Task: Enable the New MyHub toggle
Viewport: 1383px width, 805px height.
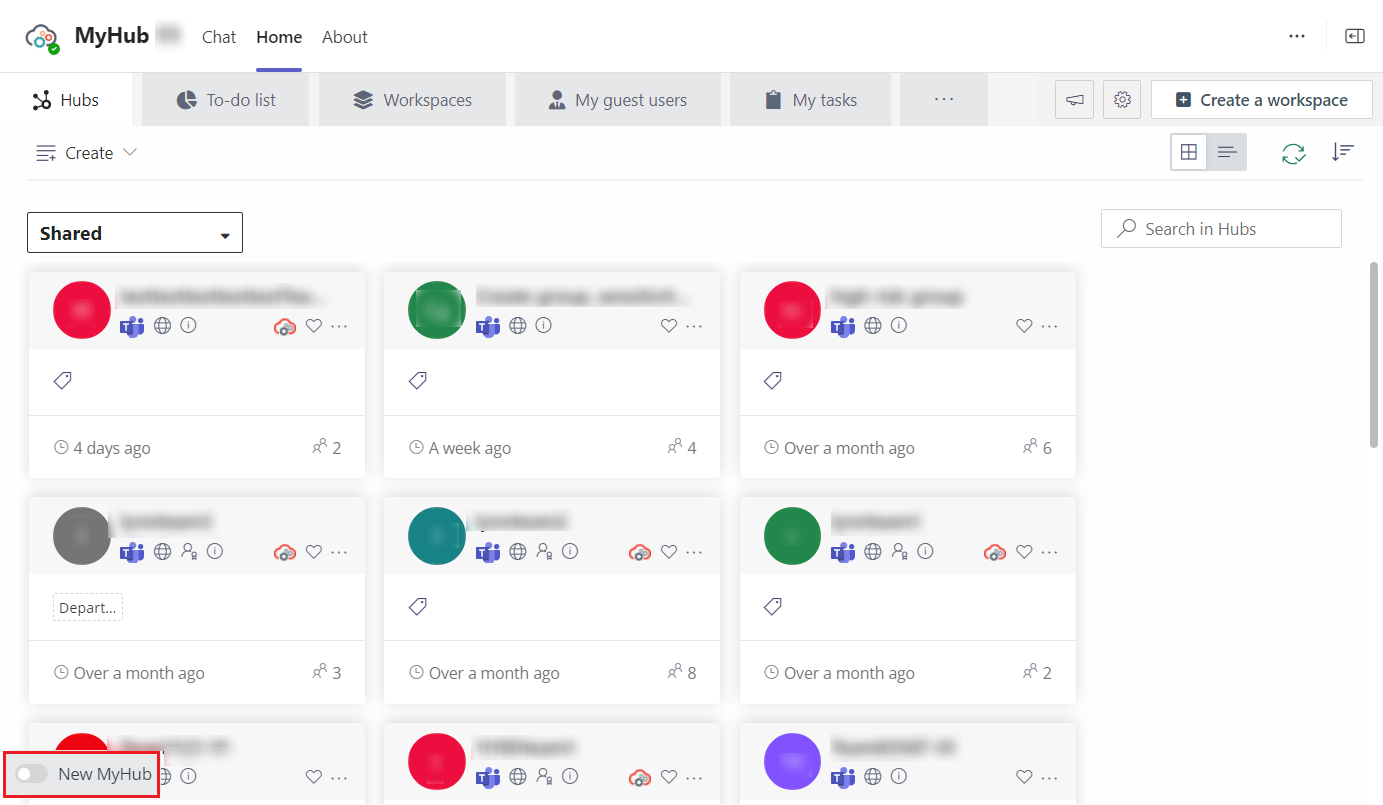Action: click(x=31, y=774)
